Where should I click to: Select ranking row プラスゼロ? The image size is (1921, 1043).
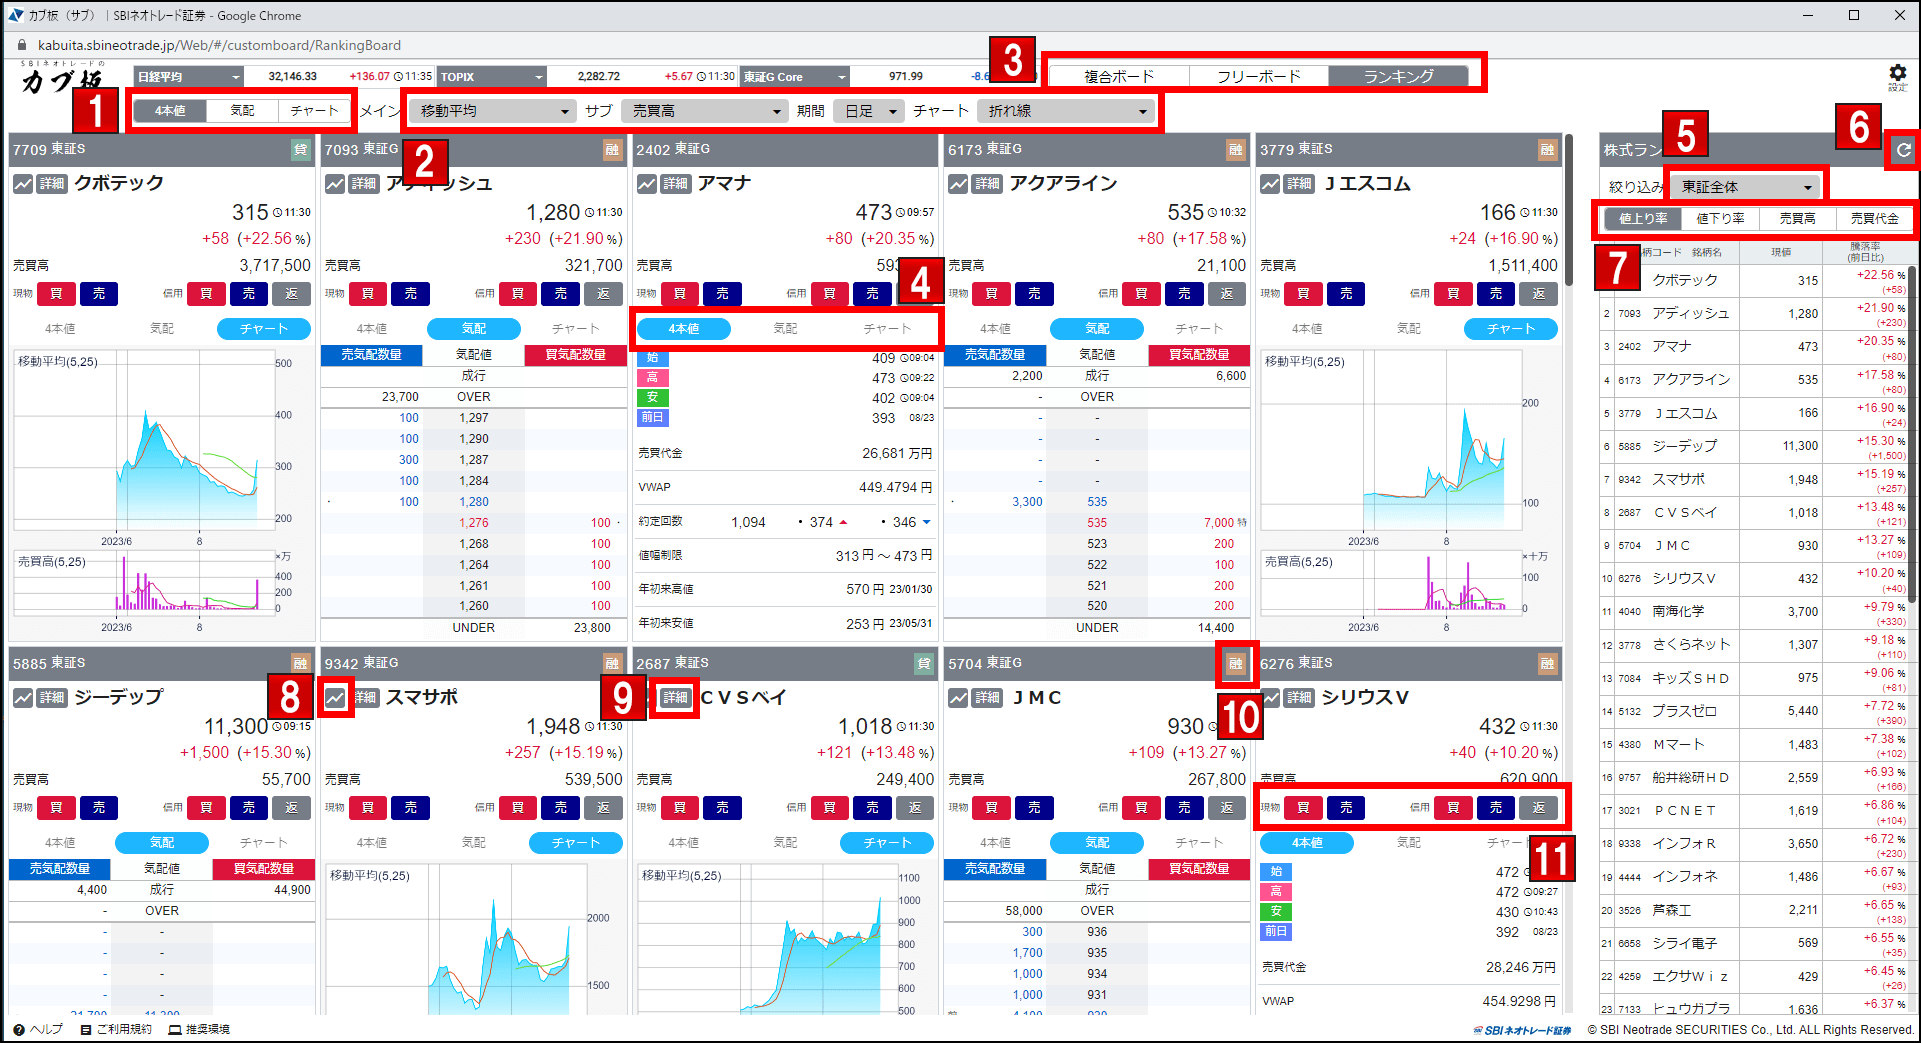[1755, 712]
